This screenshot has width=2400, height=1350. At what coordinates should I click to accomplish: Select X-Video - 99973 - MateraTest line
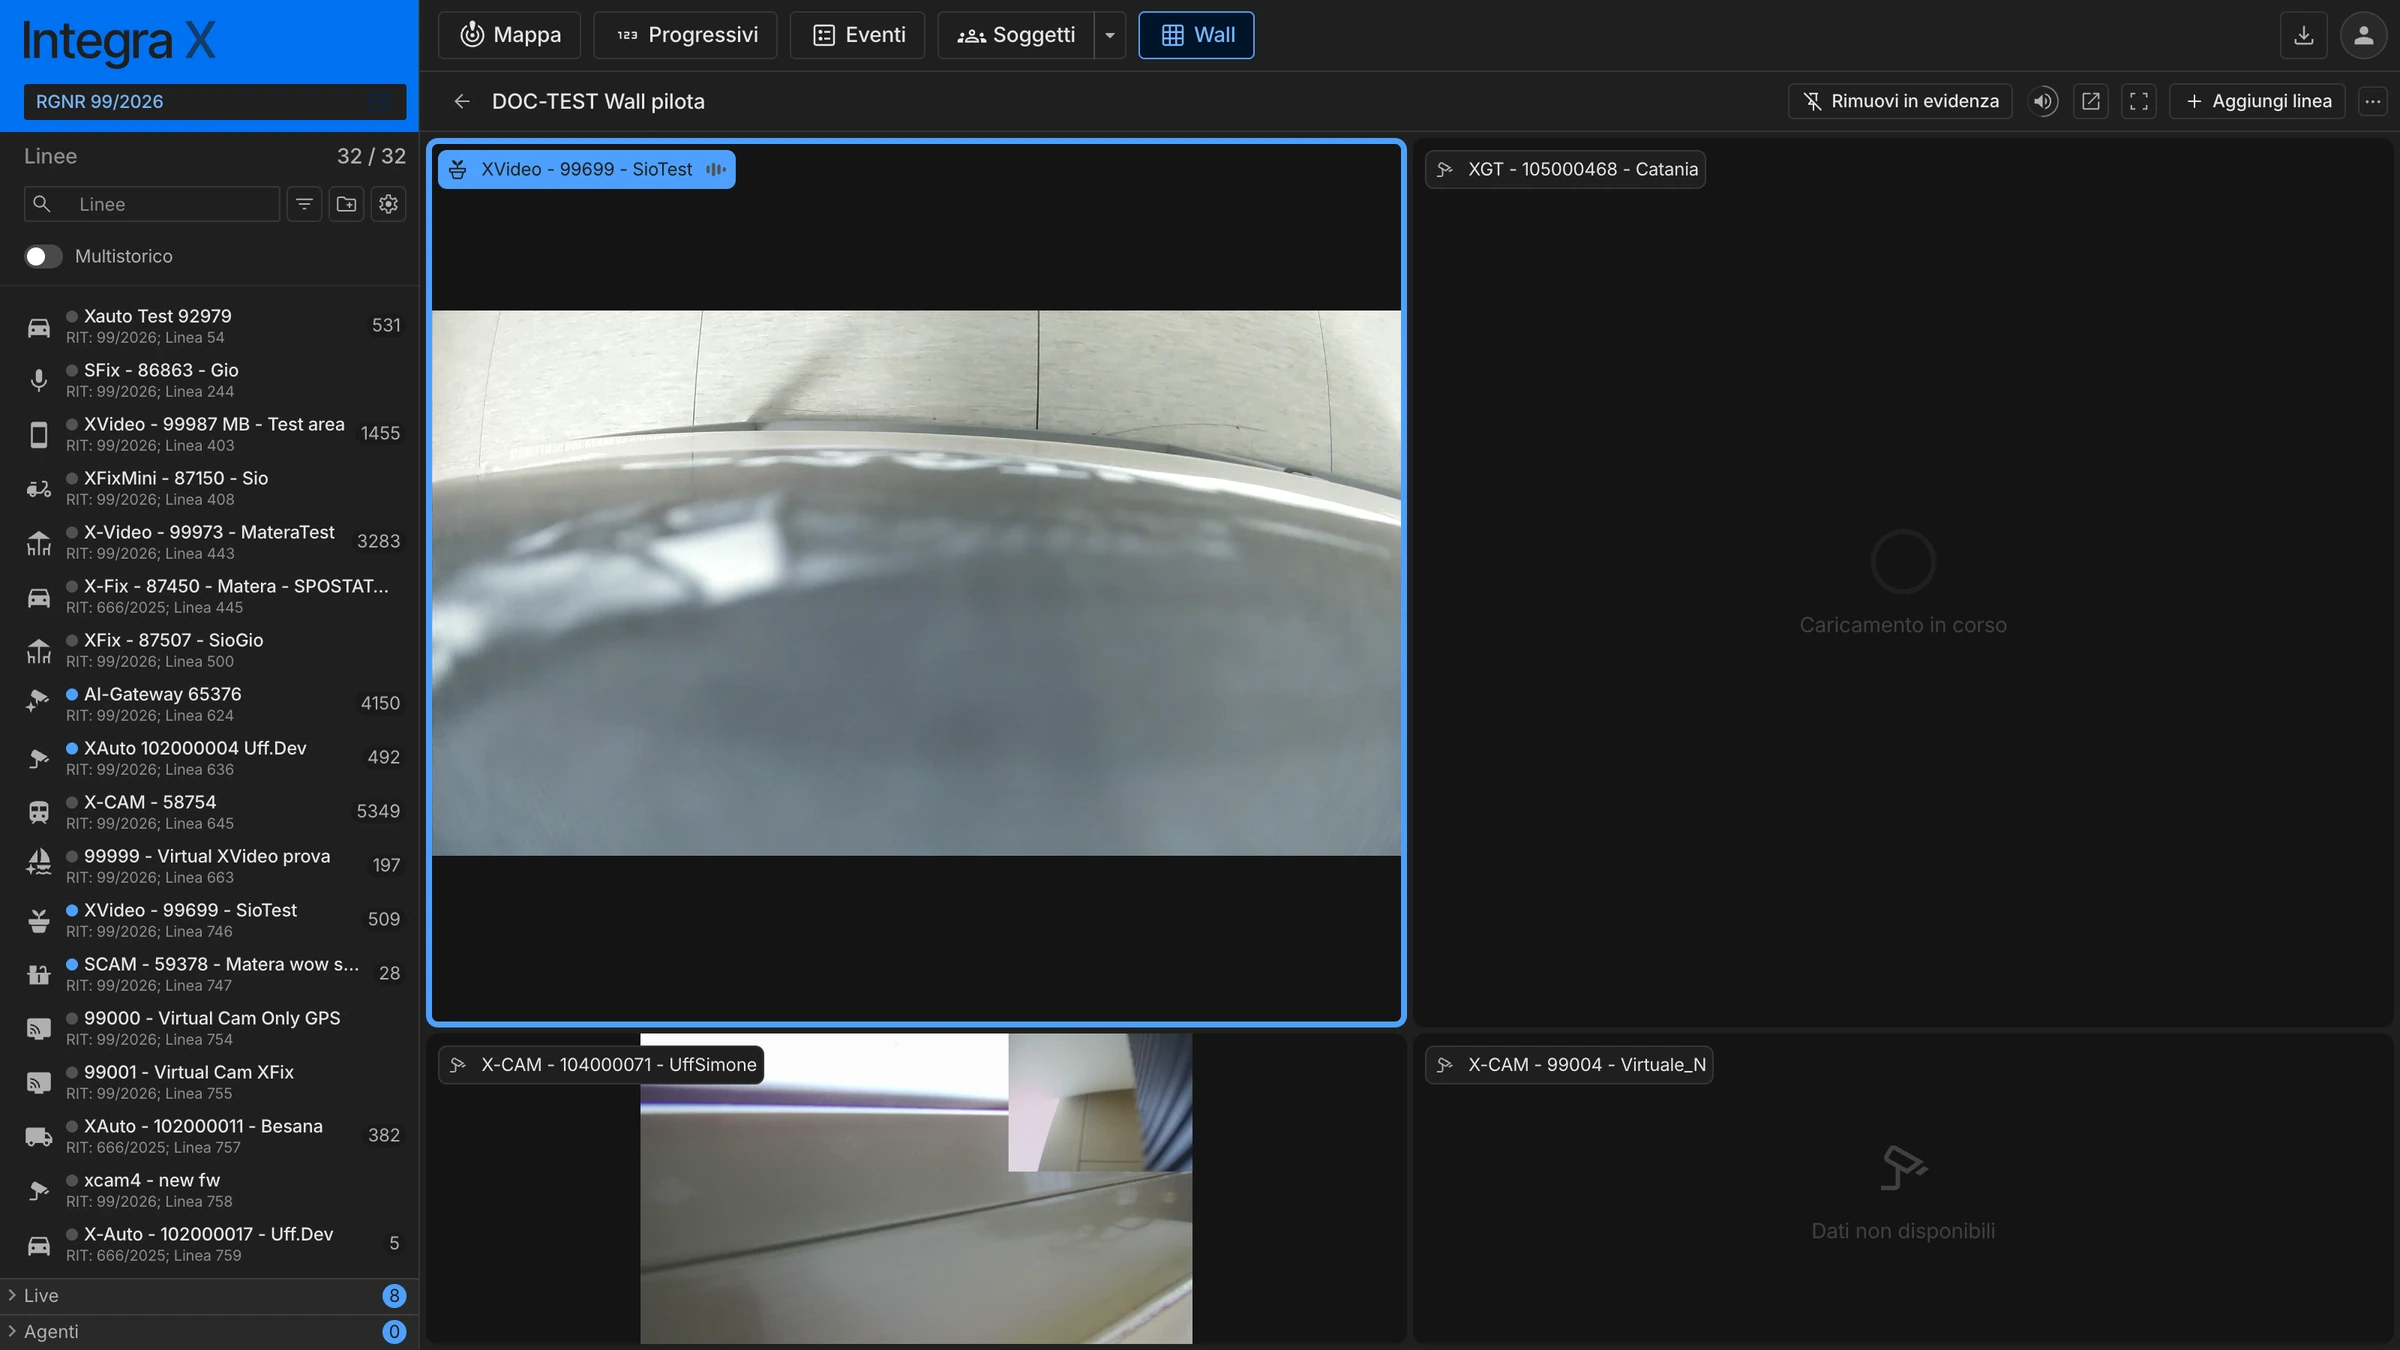209,542
